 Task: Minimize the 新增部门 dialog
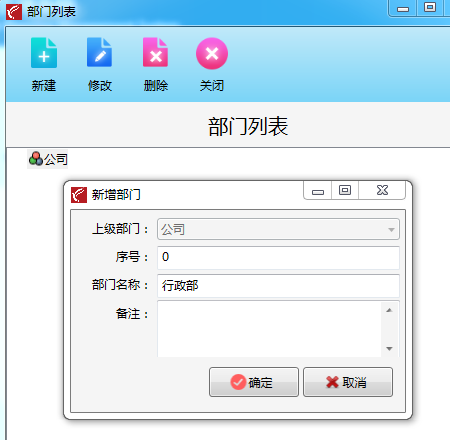[318, 190]
